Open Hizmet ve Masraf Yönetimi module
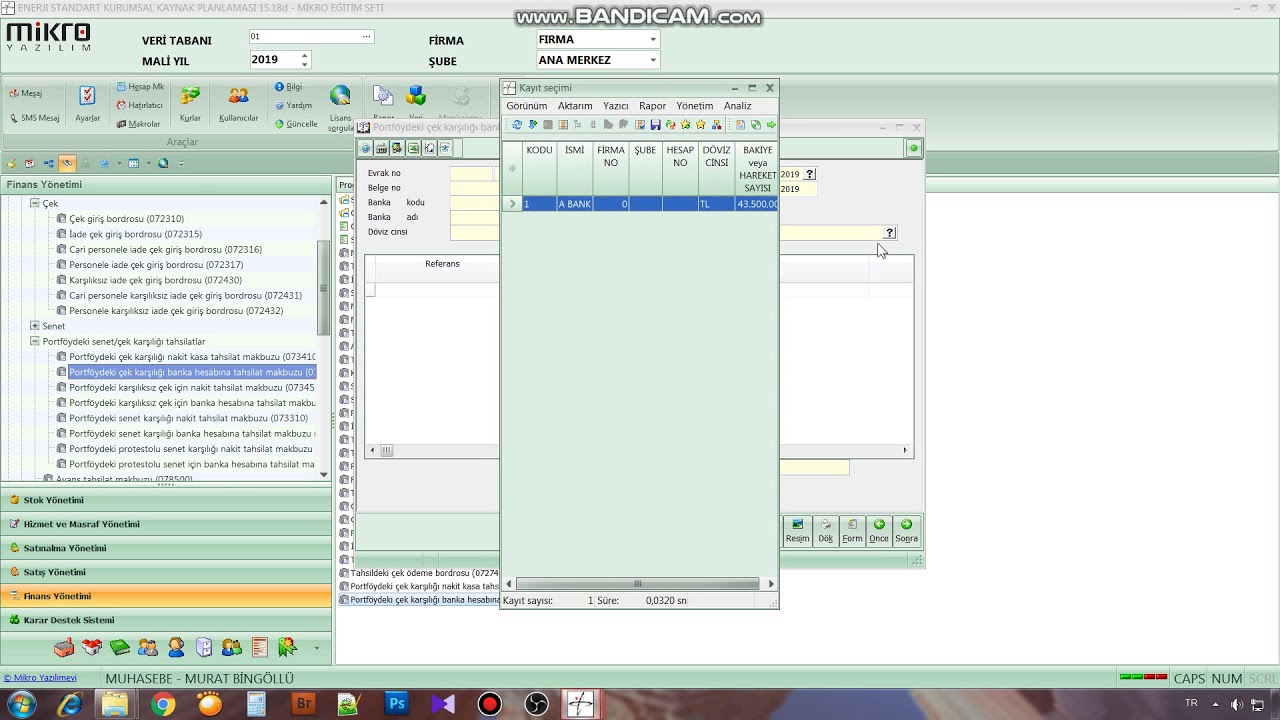 [166, 524]
